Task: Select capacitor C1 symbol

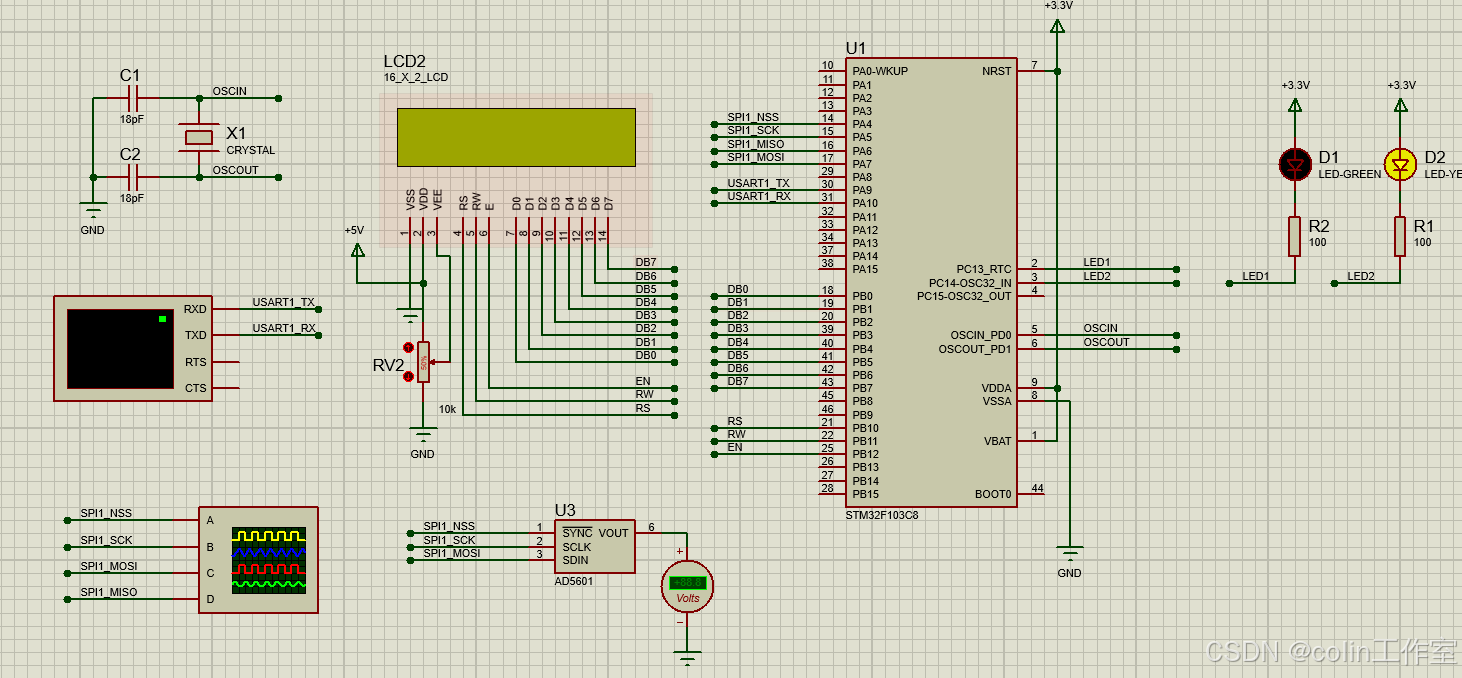Action: (x=135, y=98)
